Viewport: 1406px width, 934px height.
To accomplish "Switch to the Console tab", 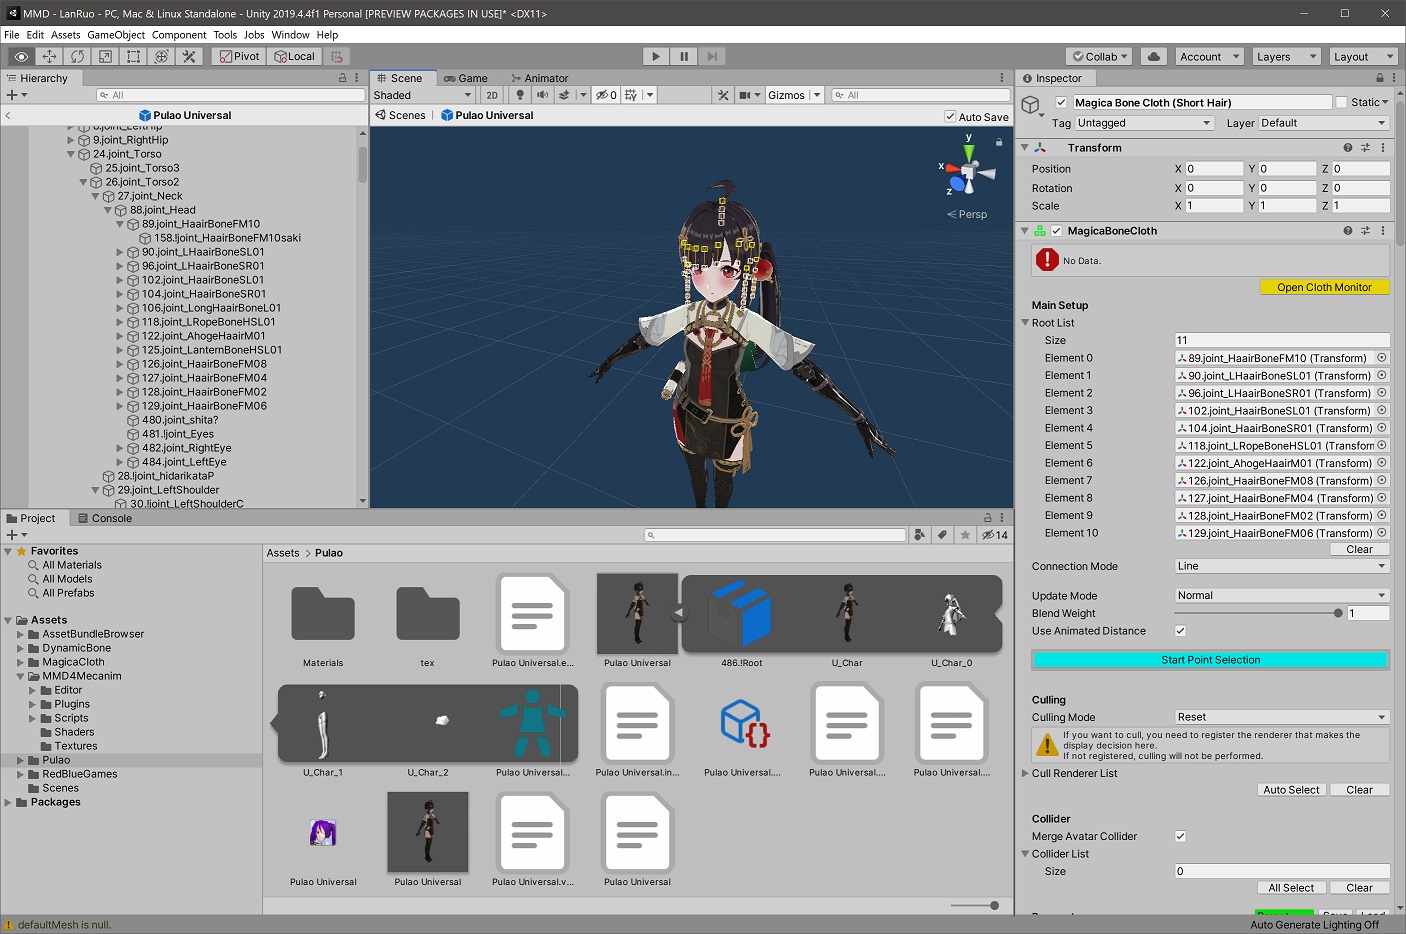I will click(104, 518).
